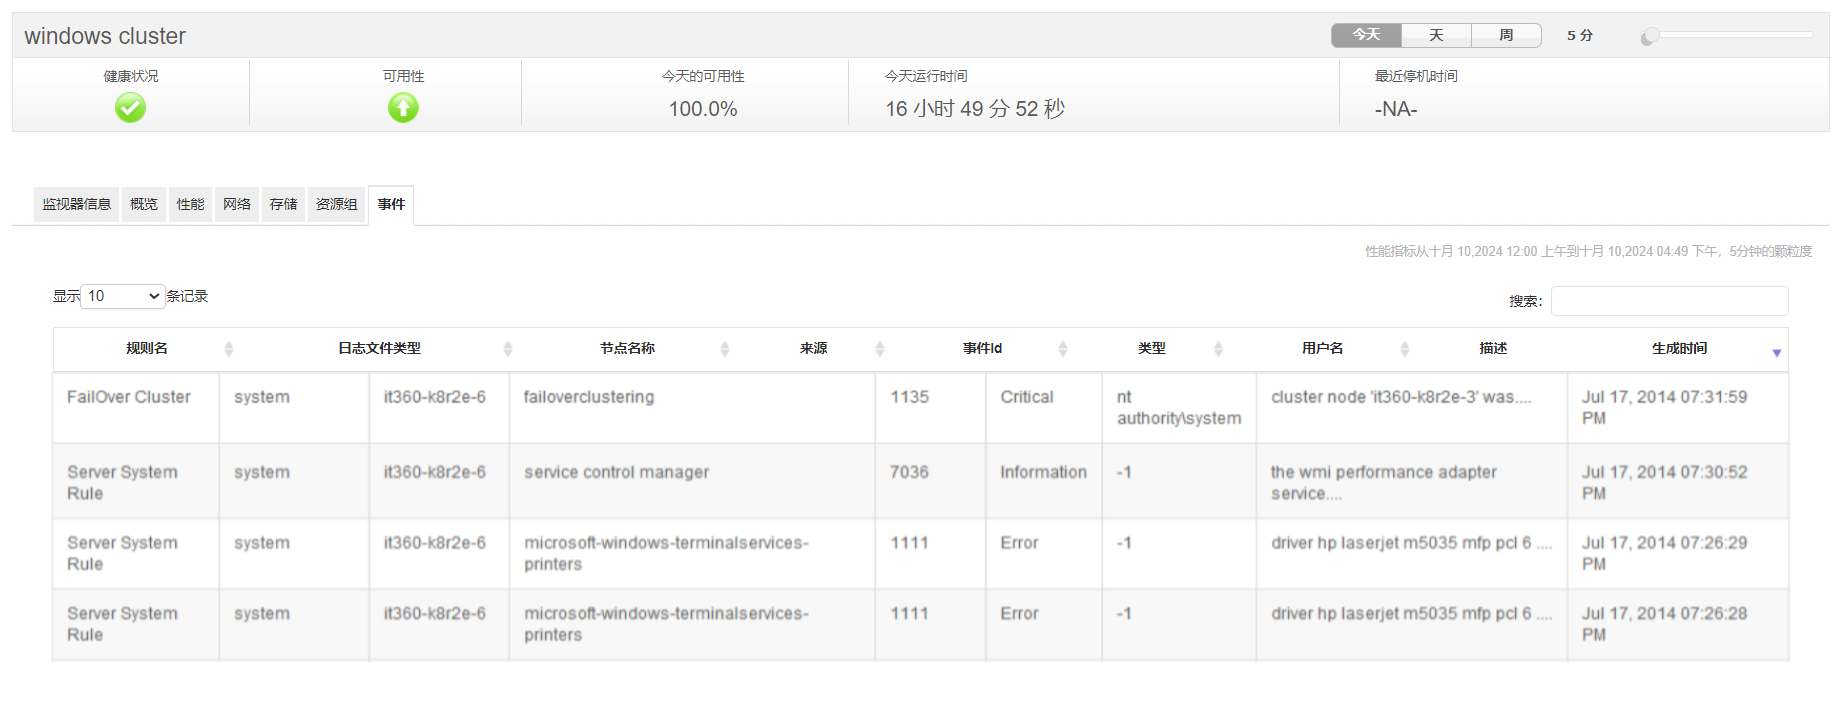Switch time range to 天
Image resolution: width=1839 pixels, height=715 pixels.
(x=1436, y=35)
